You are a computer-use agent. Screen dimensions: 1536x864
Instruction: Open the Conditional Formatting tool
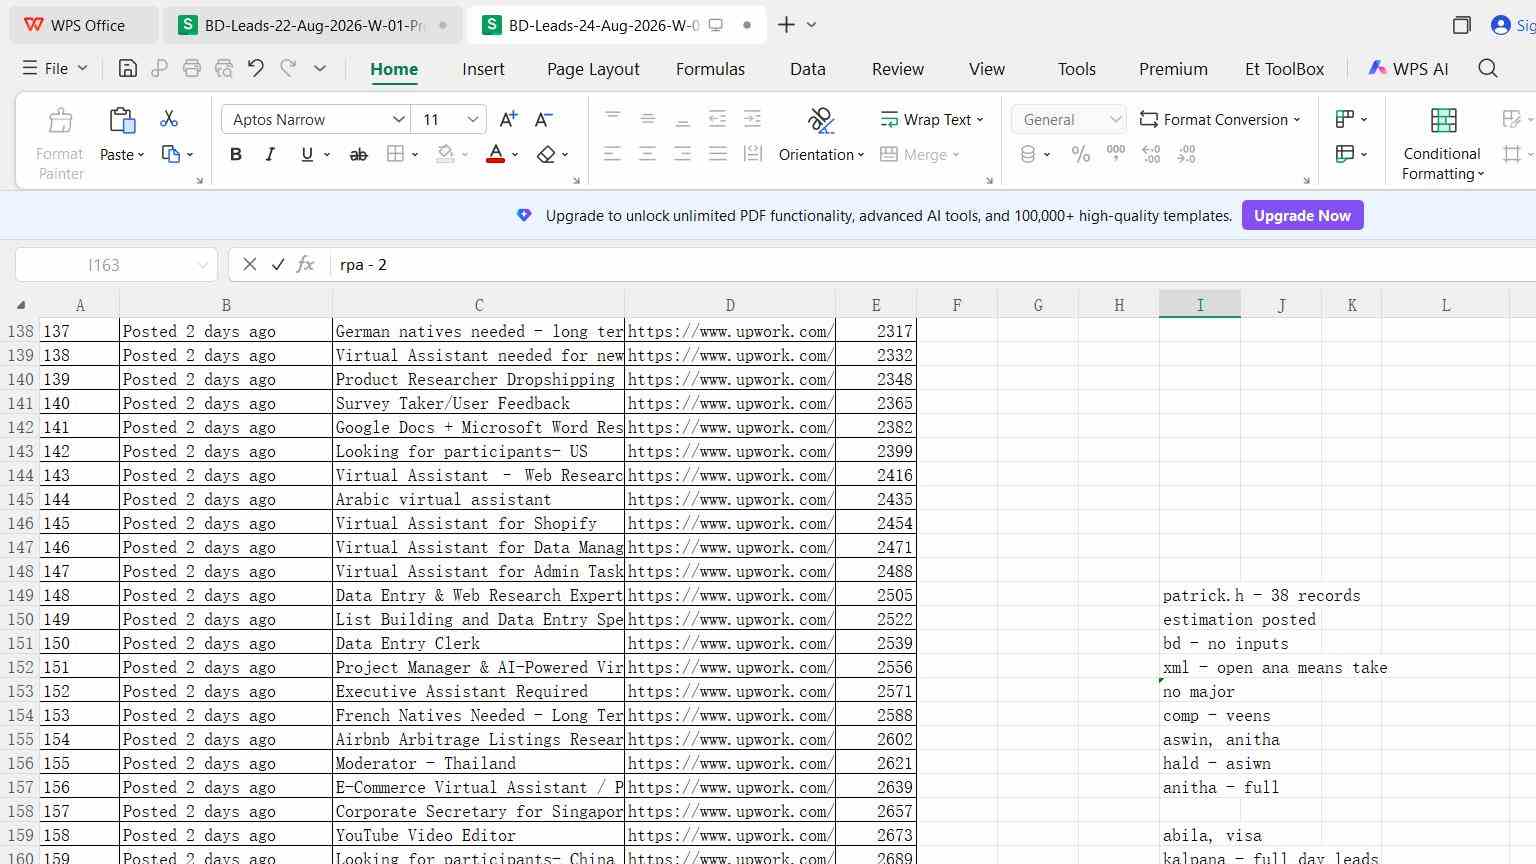[x=1442, y=144]
